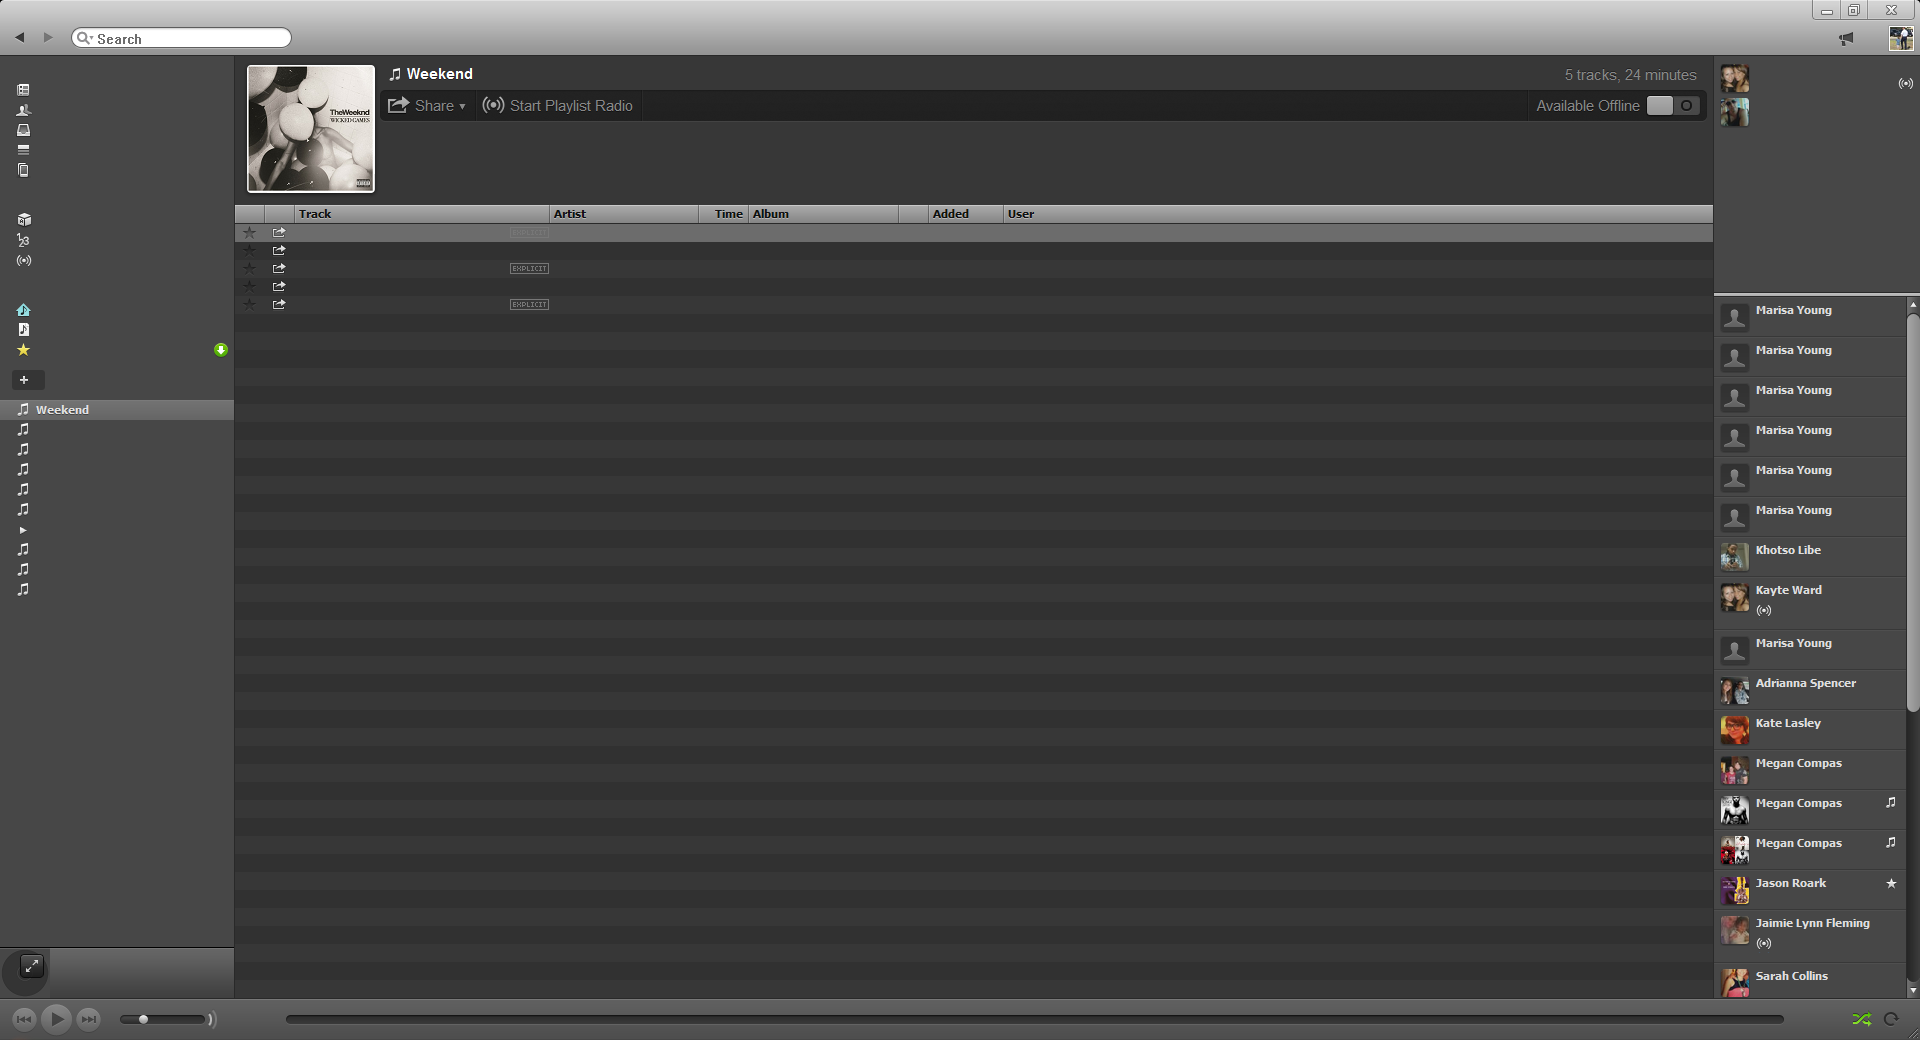
Task: Click Start Playlist Radio
Action: click(x=558, y=105)
